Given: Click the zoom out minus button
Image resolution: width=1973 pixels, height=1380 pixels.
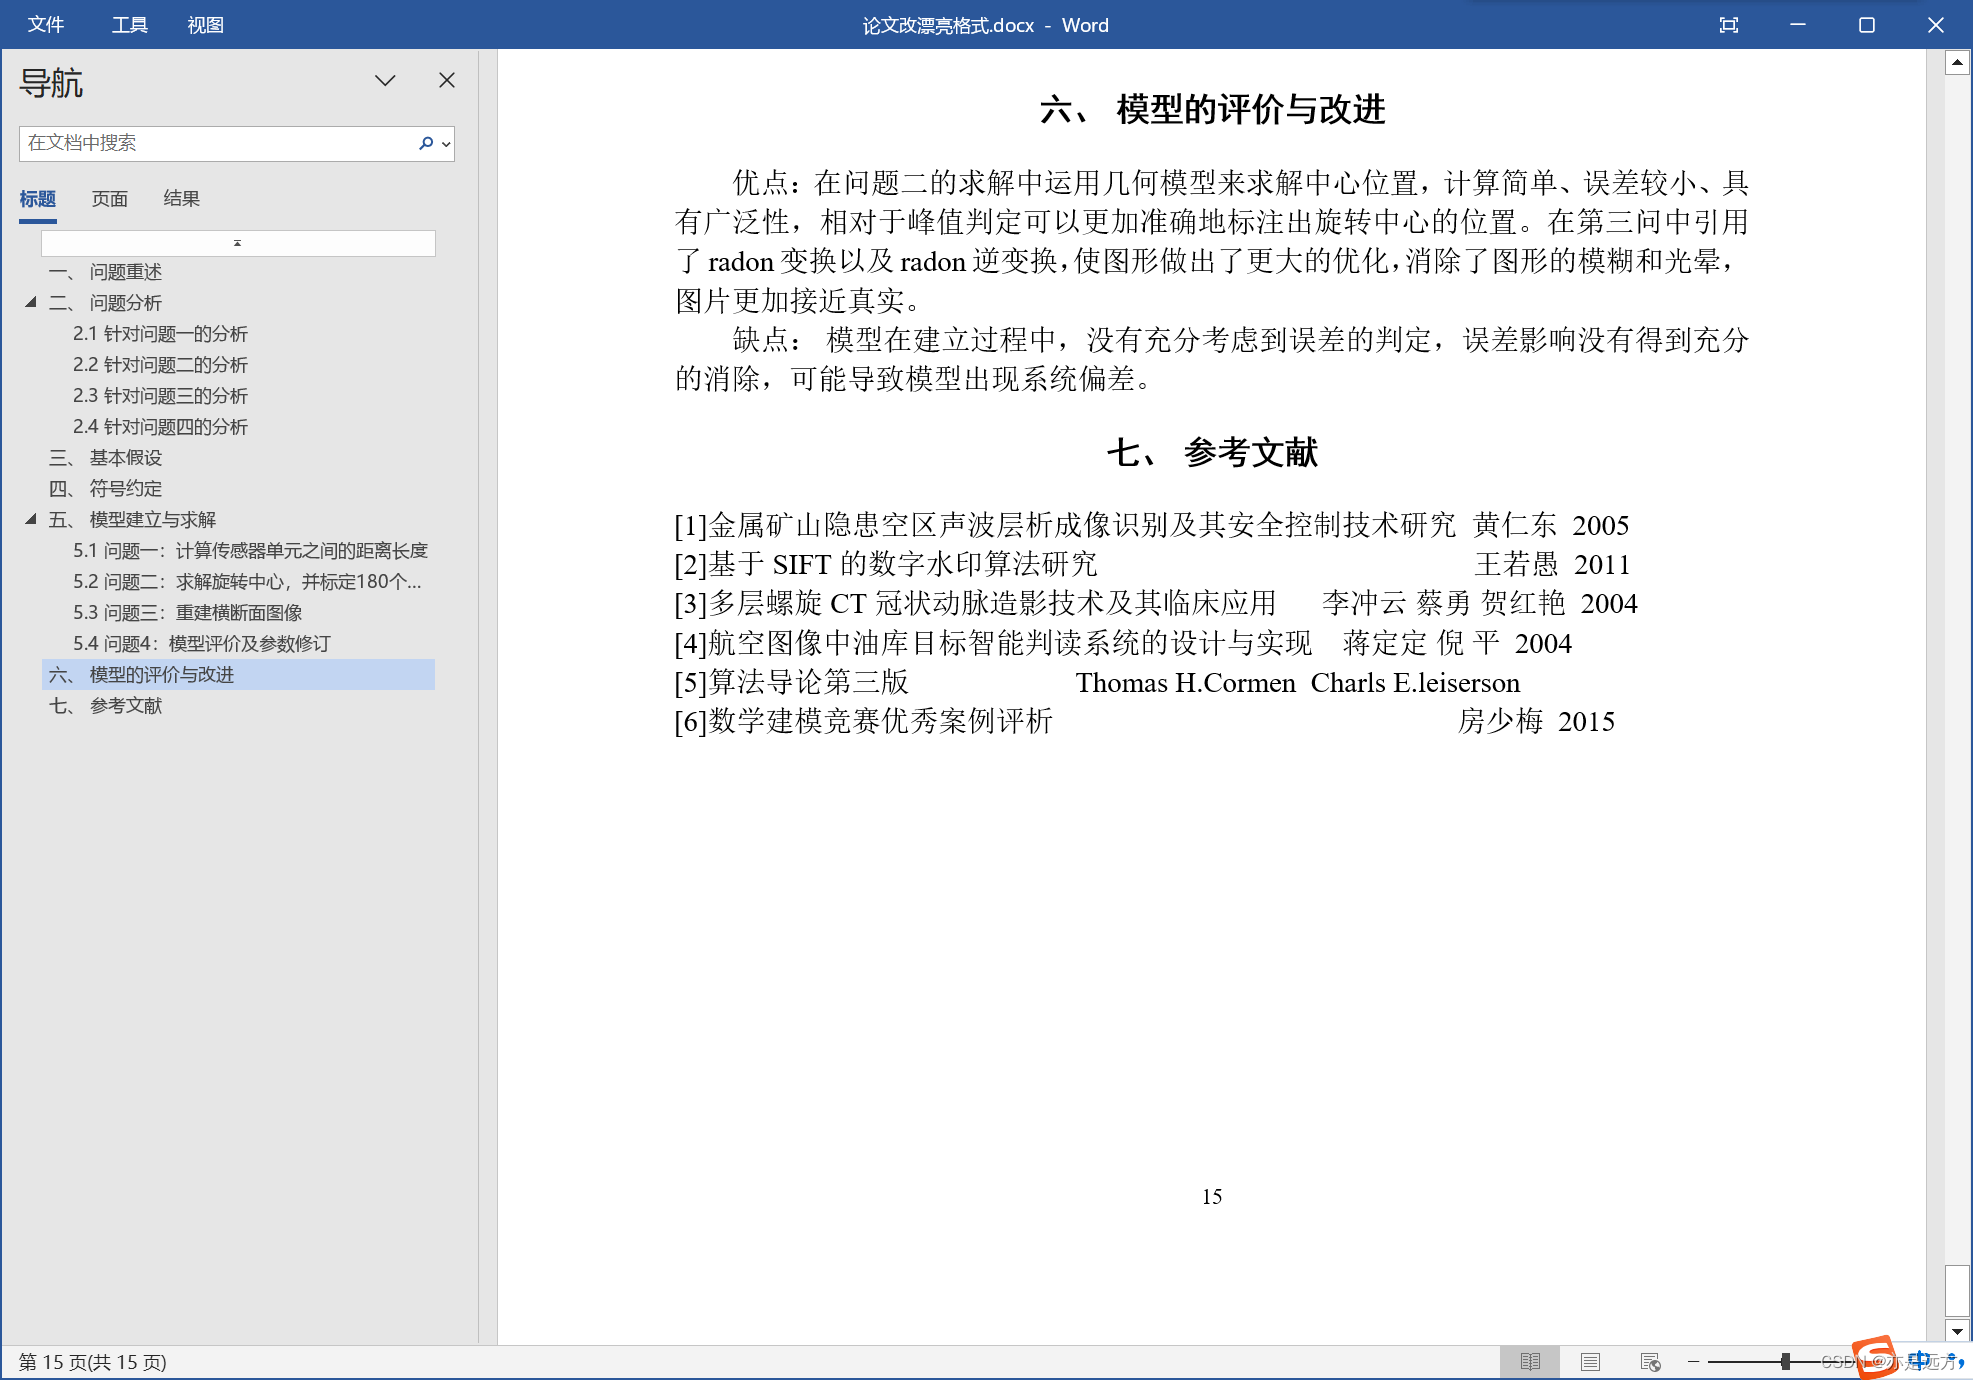Looking at the screenshot, I should pyautogui.click(x=1694, y=1362).
